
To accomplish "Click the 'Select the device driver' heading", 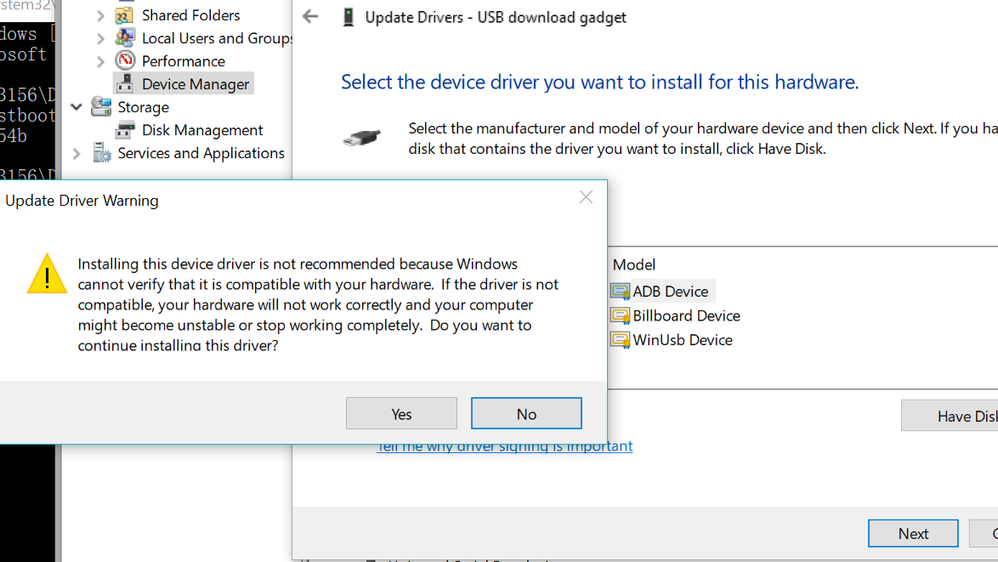I will (600, 82).
